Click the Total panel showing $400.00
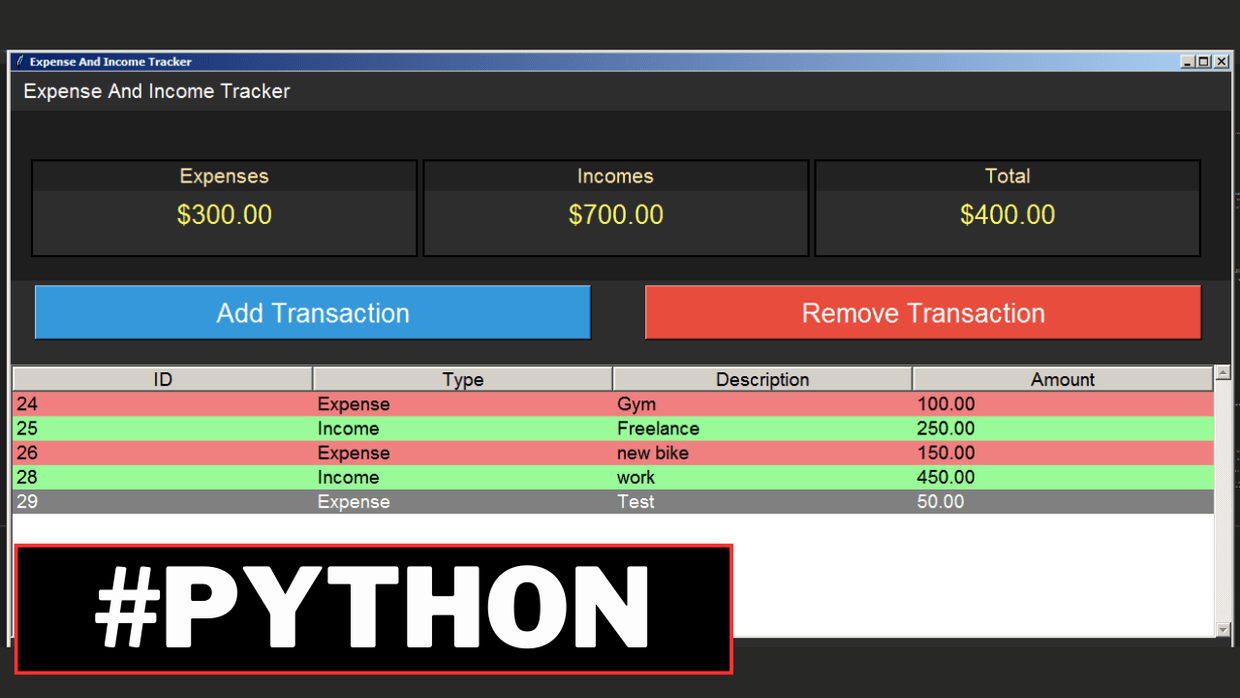This screenshot has height=698, width=1240. (1007, 207)
